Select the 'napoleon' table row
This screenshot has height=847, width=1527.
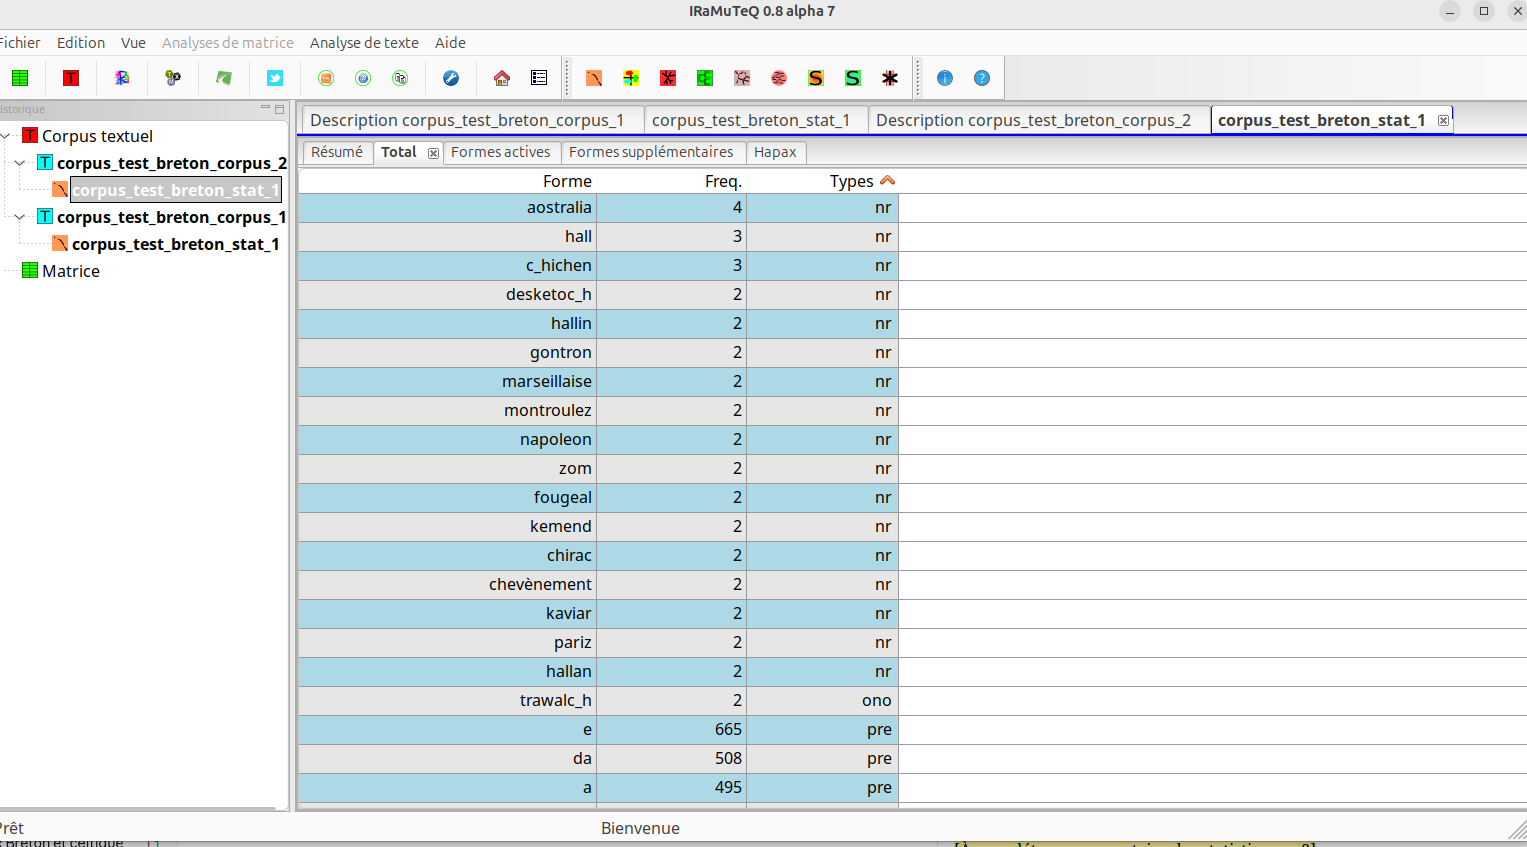tap(598, 439)
